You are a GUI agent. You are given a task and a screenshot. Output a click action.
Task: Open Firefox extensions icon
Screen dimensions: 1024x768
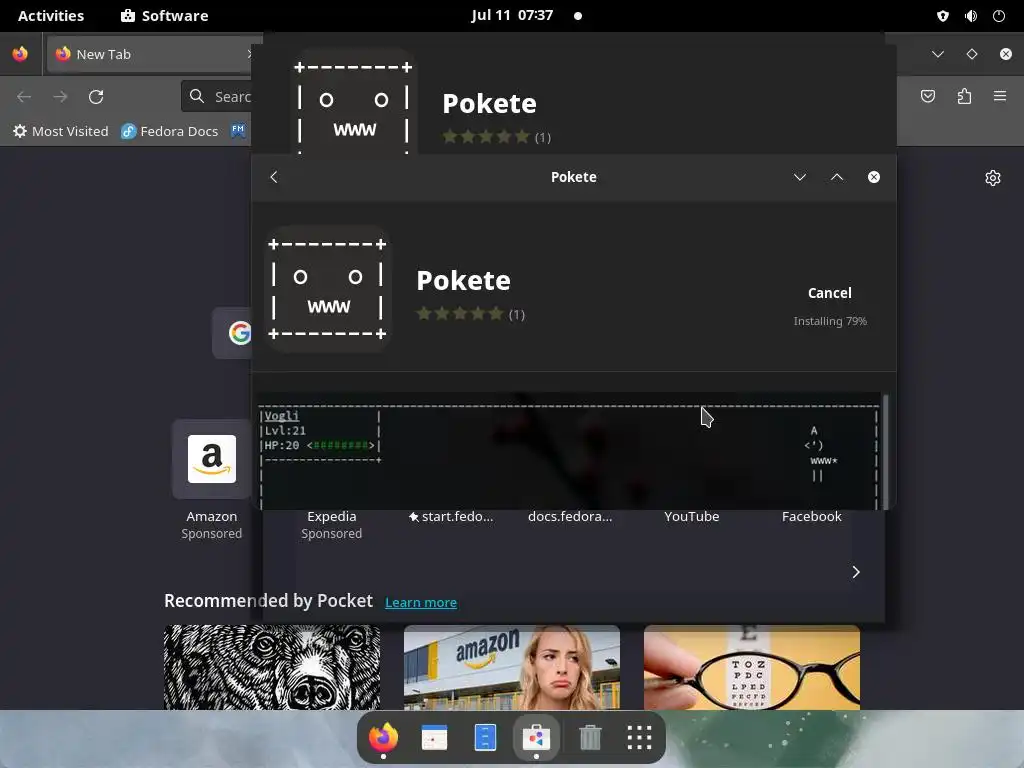[x=964, y=97]
